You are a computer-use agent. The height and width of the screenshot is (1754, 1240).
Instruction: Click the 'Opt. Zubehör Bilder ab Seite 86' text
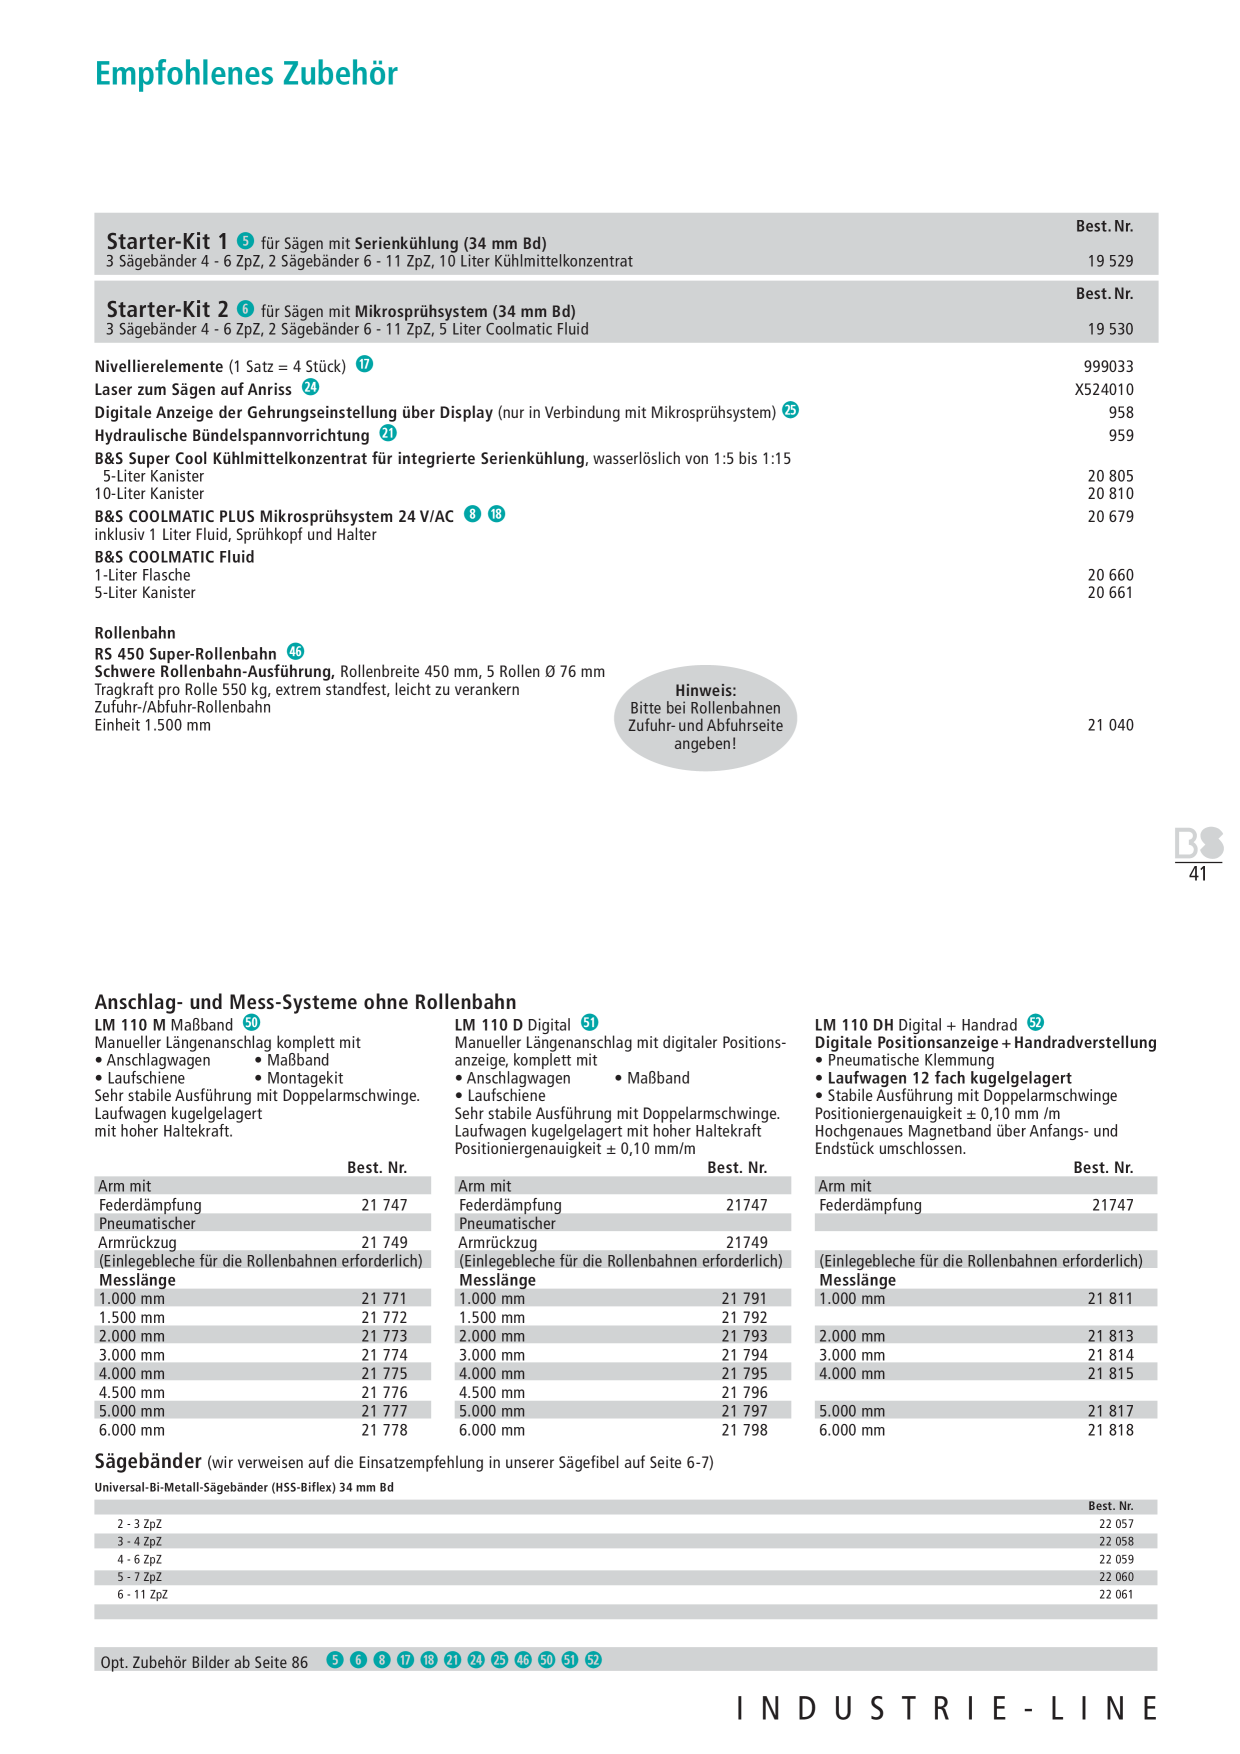pos(204,1662)
